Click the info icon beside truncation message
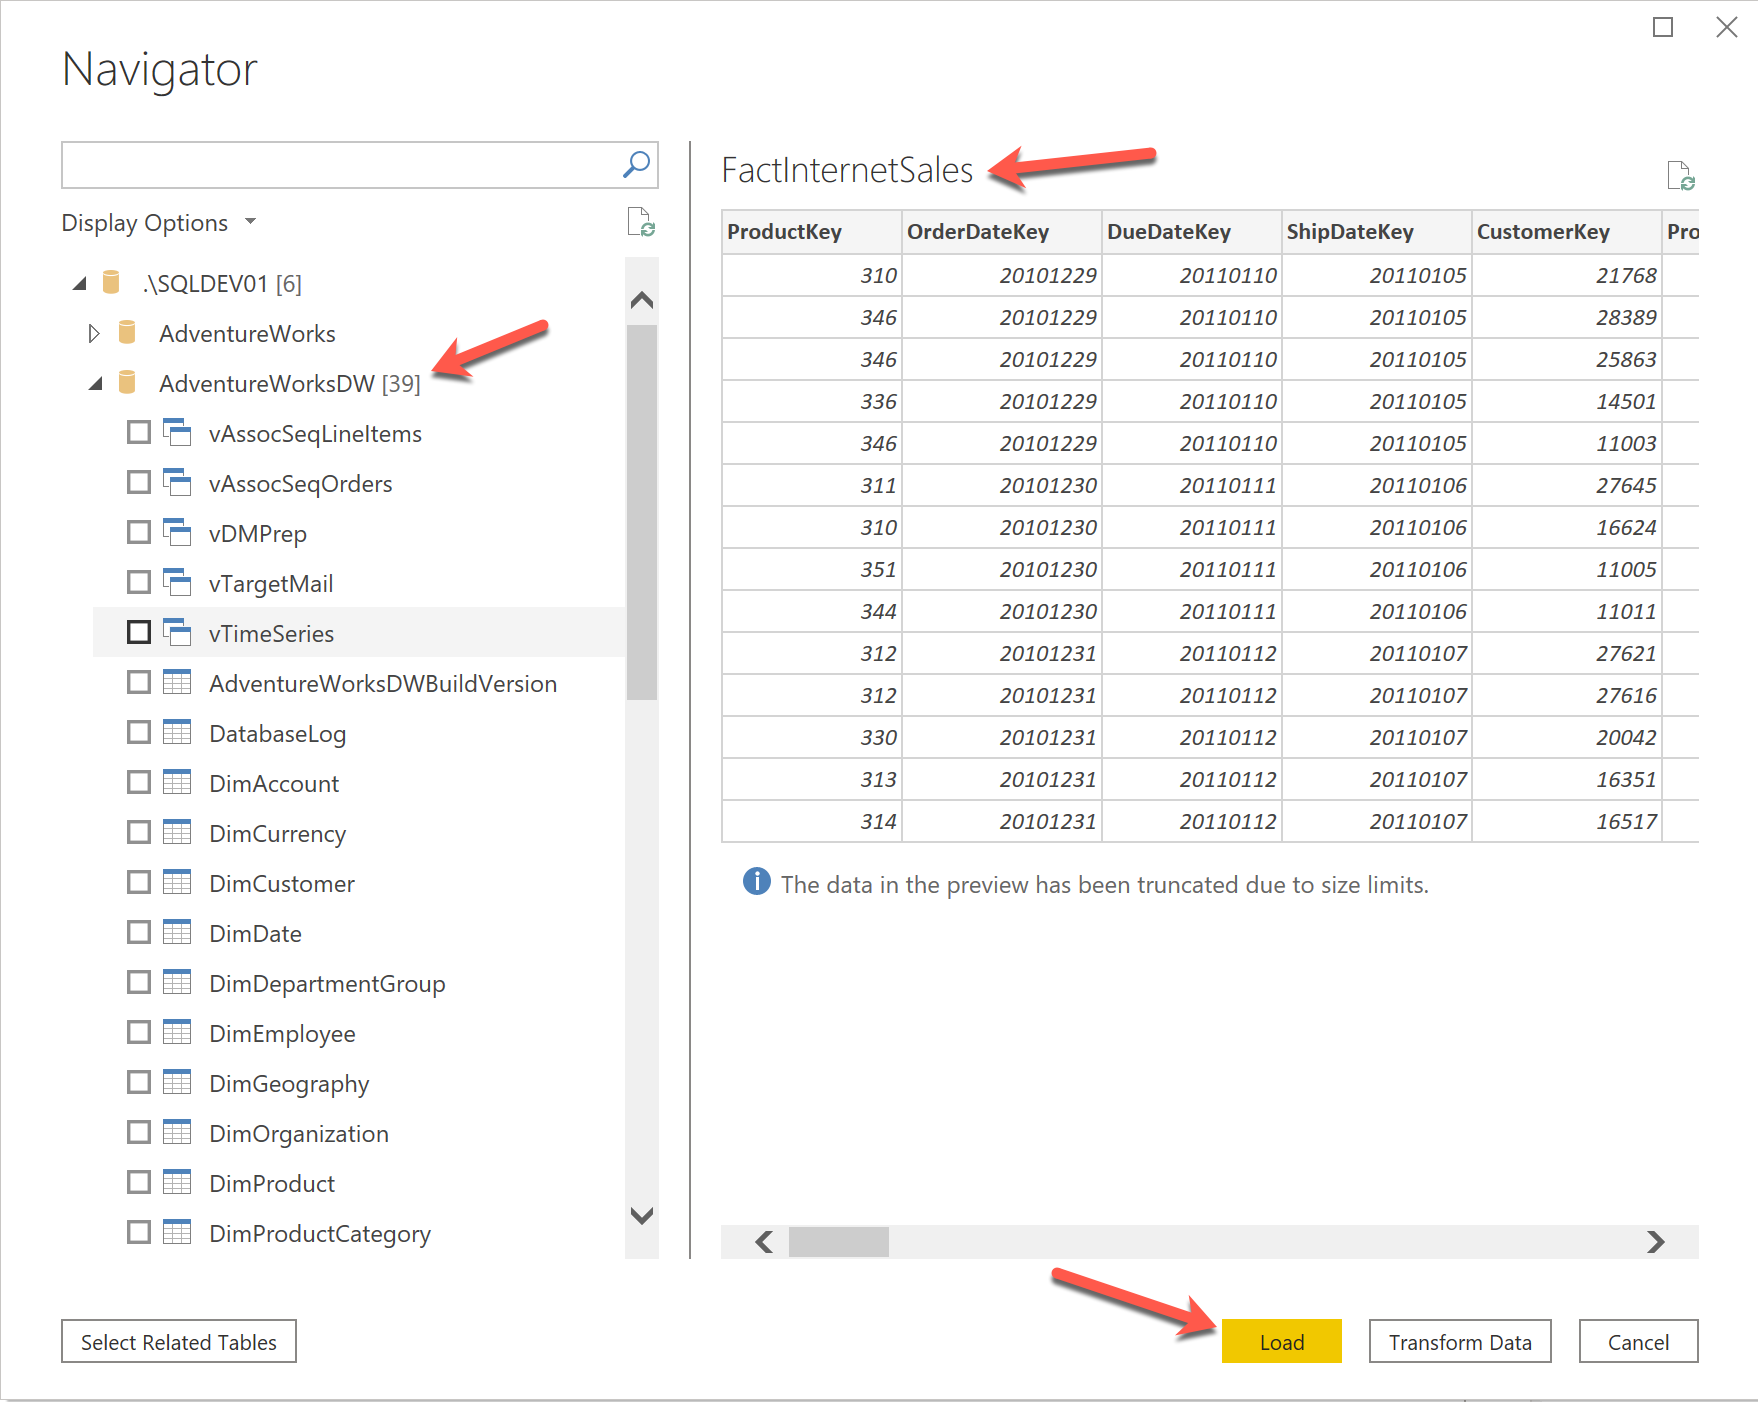Image resolution: width=1758 pixels, height=1402 pixels. pos(757,881)
